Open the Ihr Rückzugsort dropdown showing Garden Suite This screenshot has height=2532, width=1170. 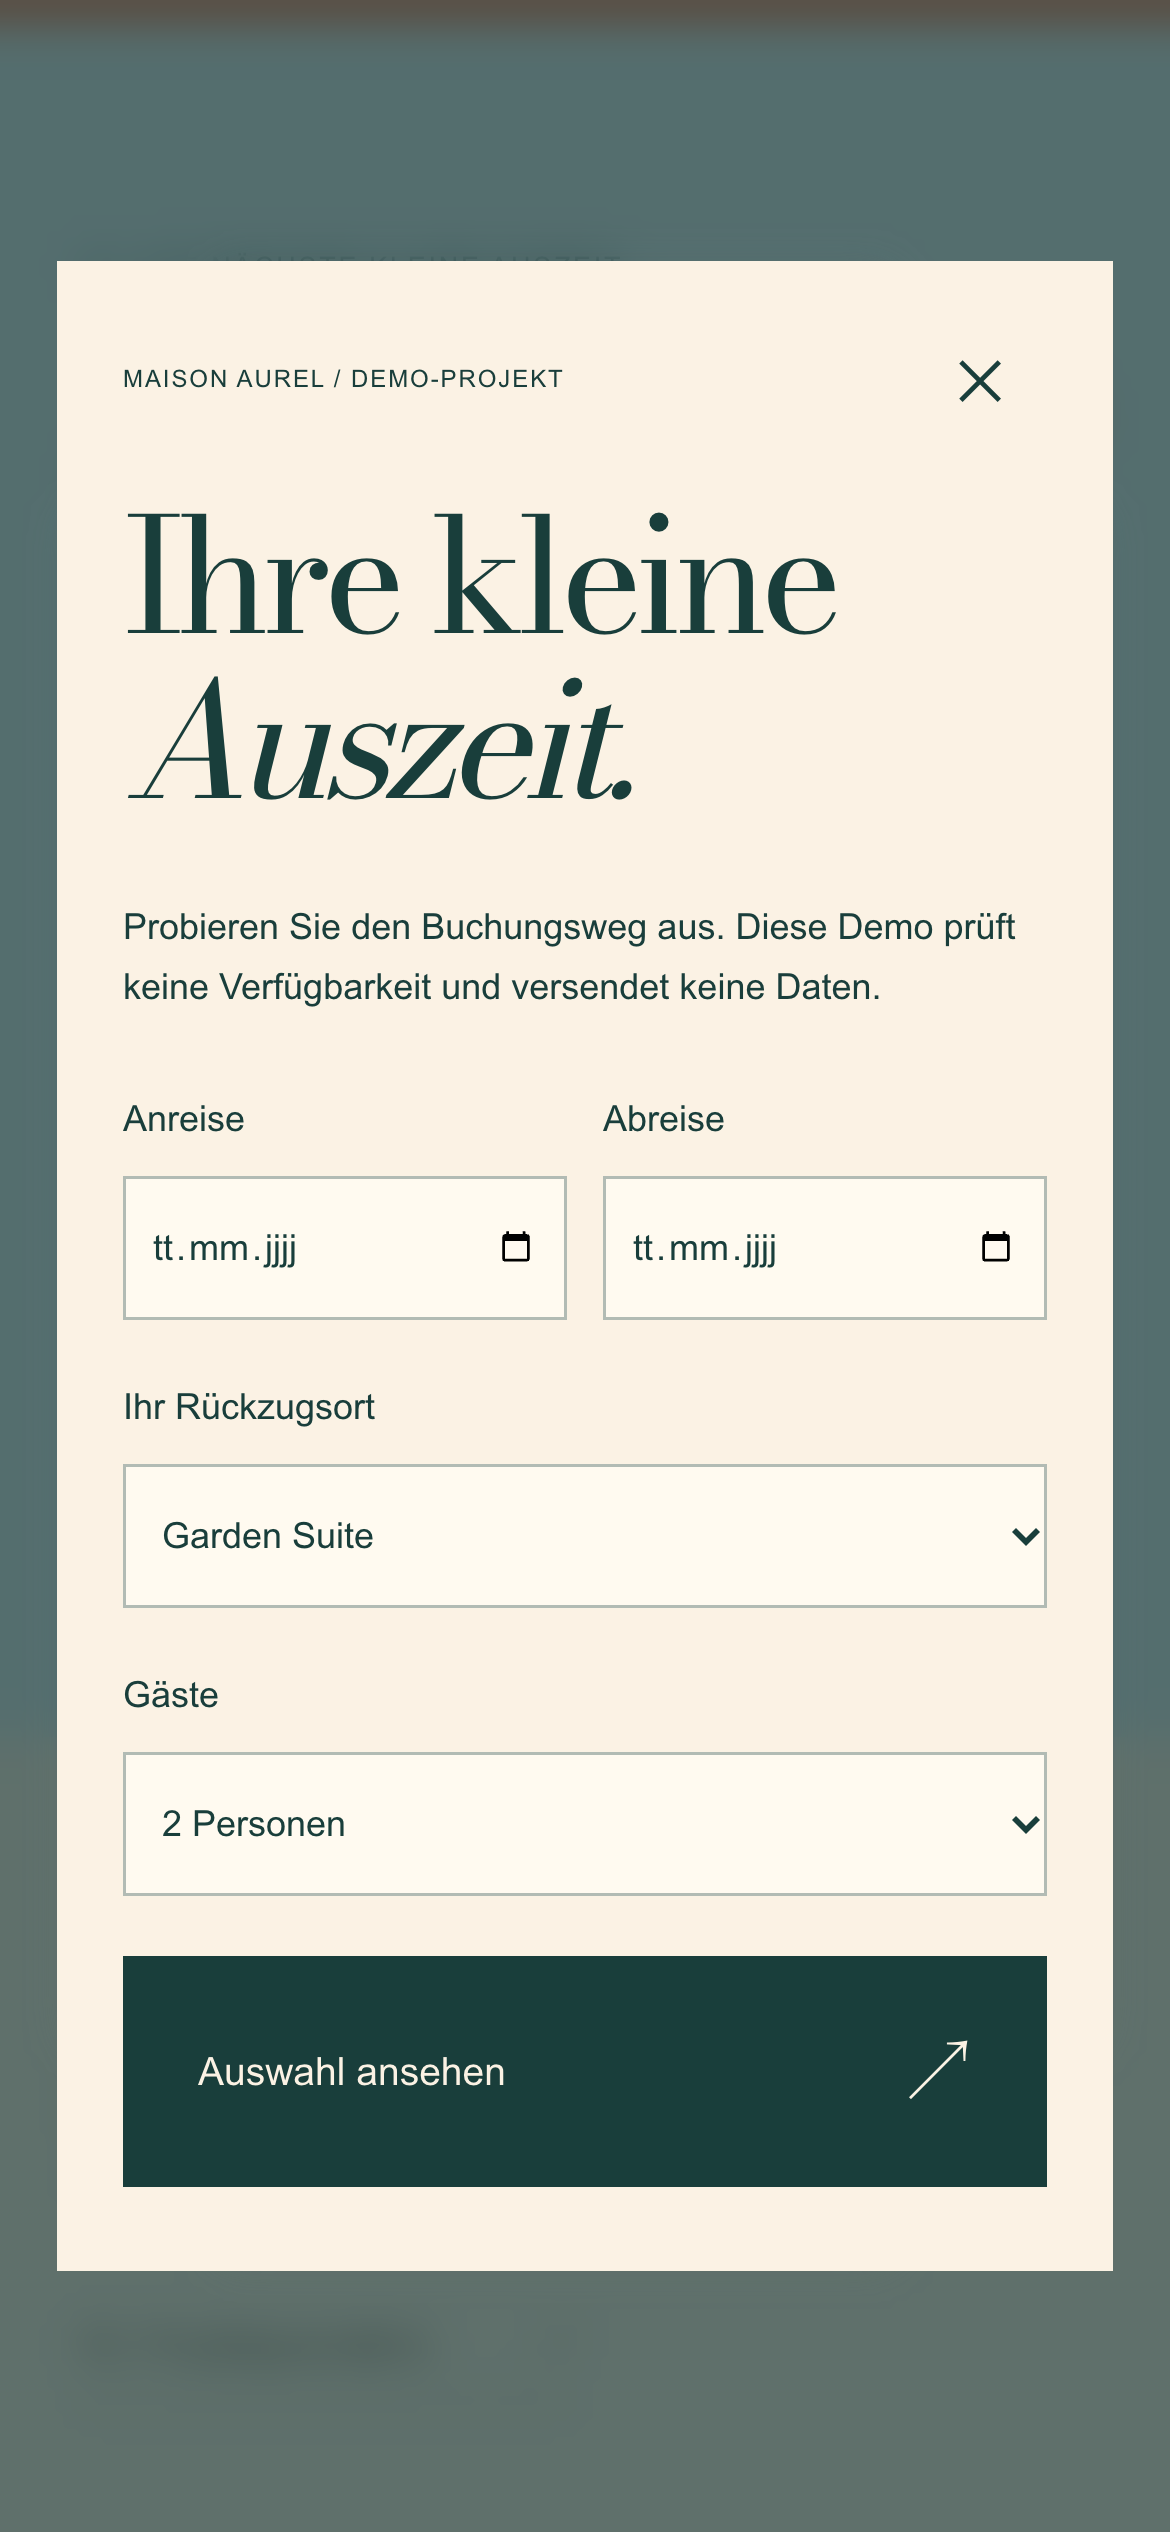pos(585,1536)
